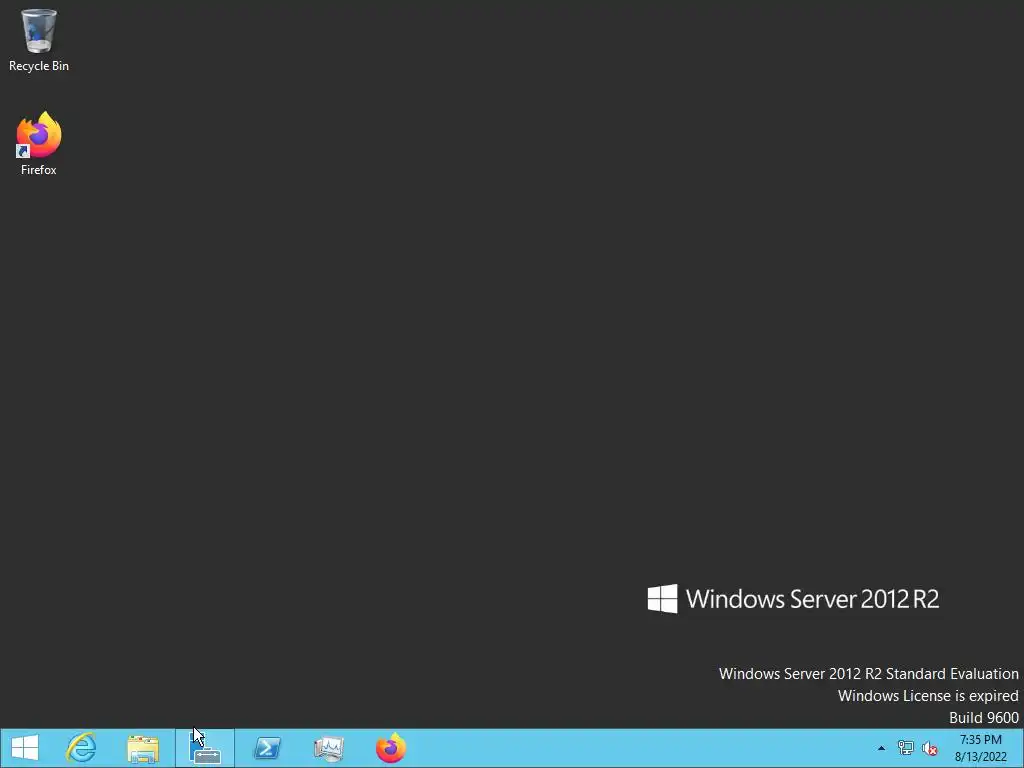Select the Firefox desktop shortcut
This screenshot has height=768, width=1024.
(x=39, y=144)
